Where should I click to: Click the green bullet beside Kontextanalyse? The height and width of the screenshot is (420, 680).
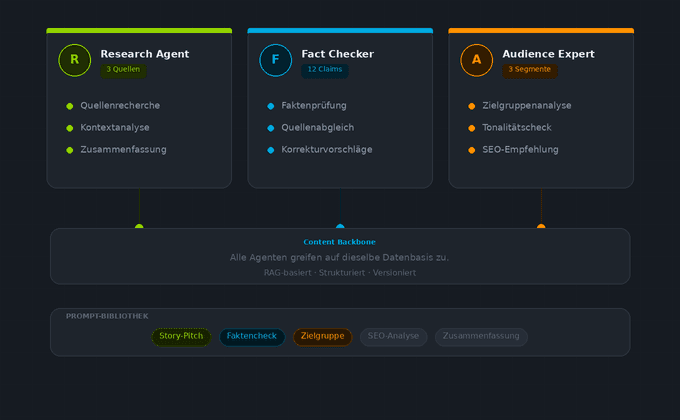coord(69,128)
